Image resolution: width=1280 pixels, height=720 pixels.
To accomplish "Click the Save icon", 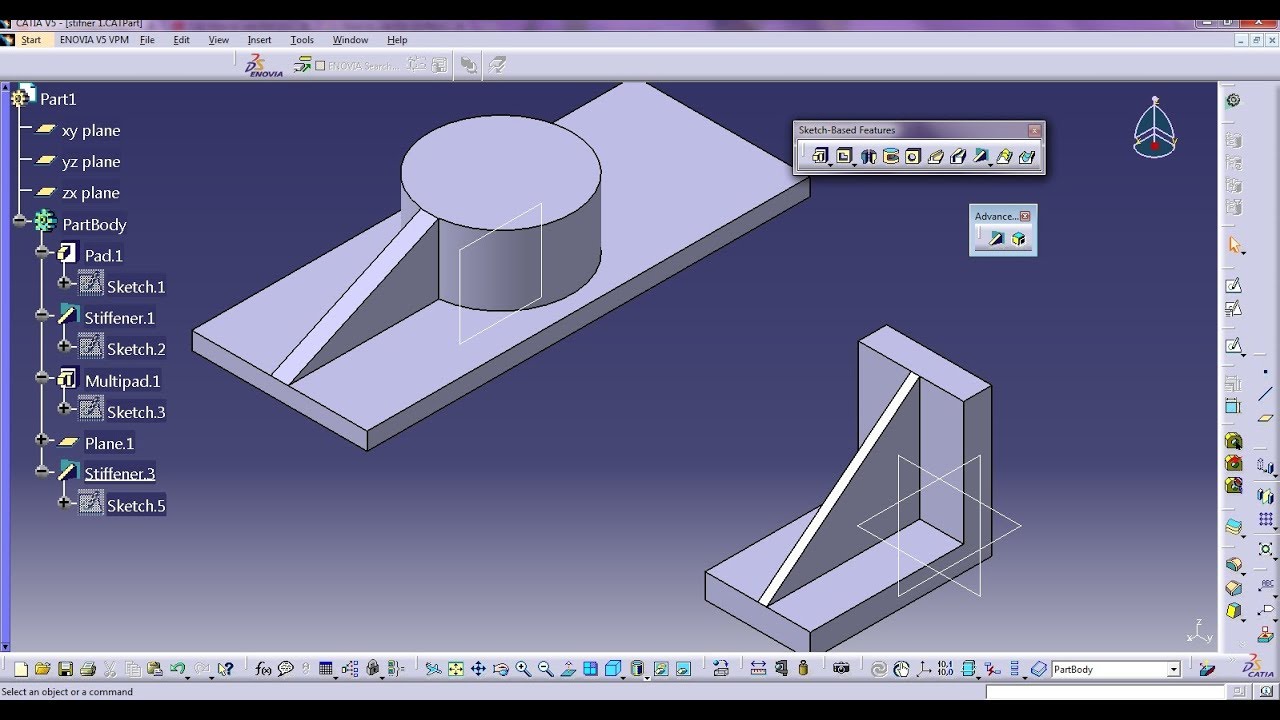I will pyautogui.click(x=65, y=669).
